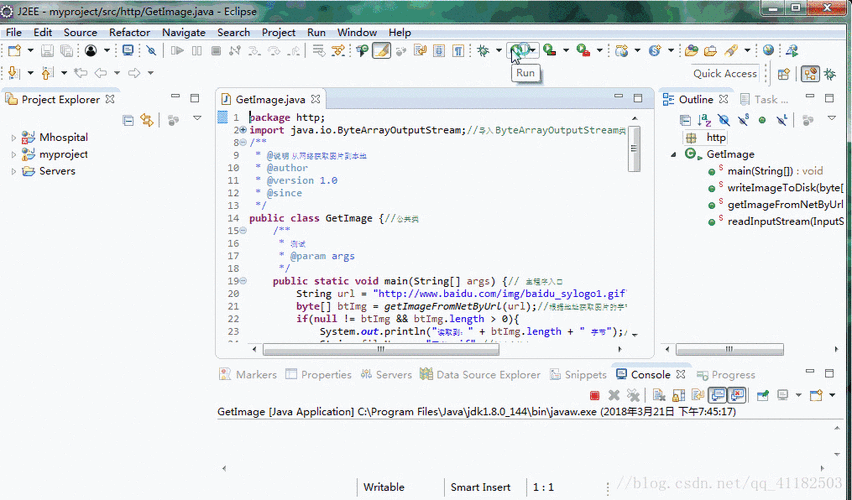
Task: Click the Previous Annotation up arrow icon
Action: tap(47, 72)
